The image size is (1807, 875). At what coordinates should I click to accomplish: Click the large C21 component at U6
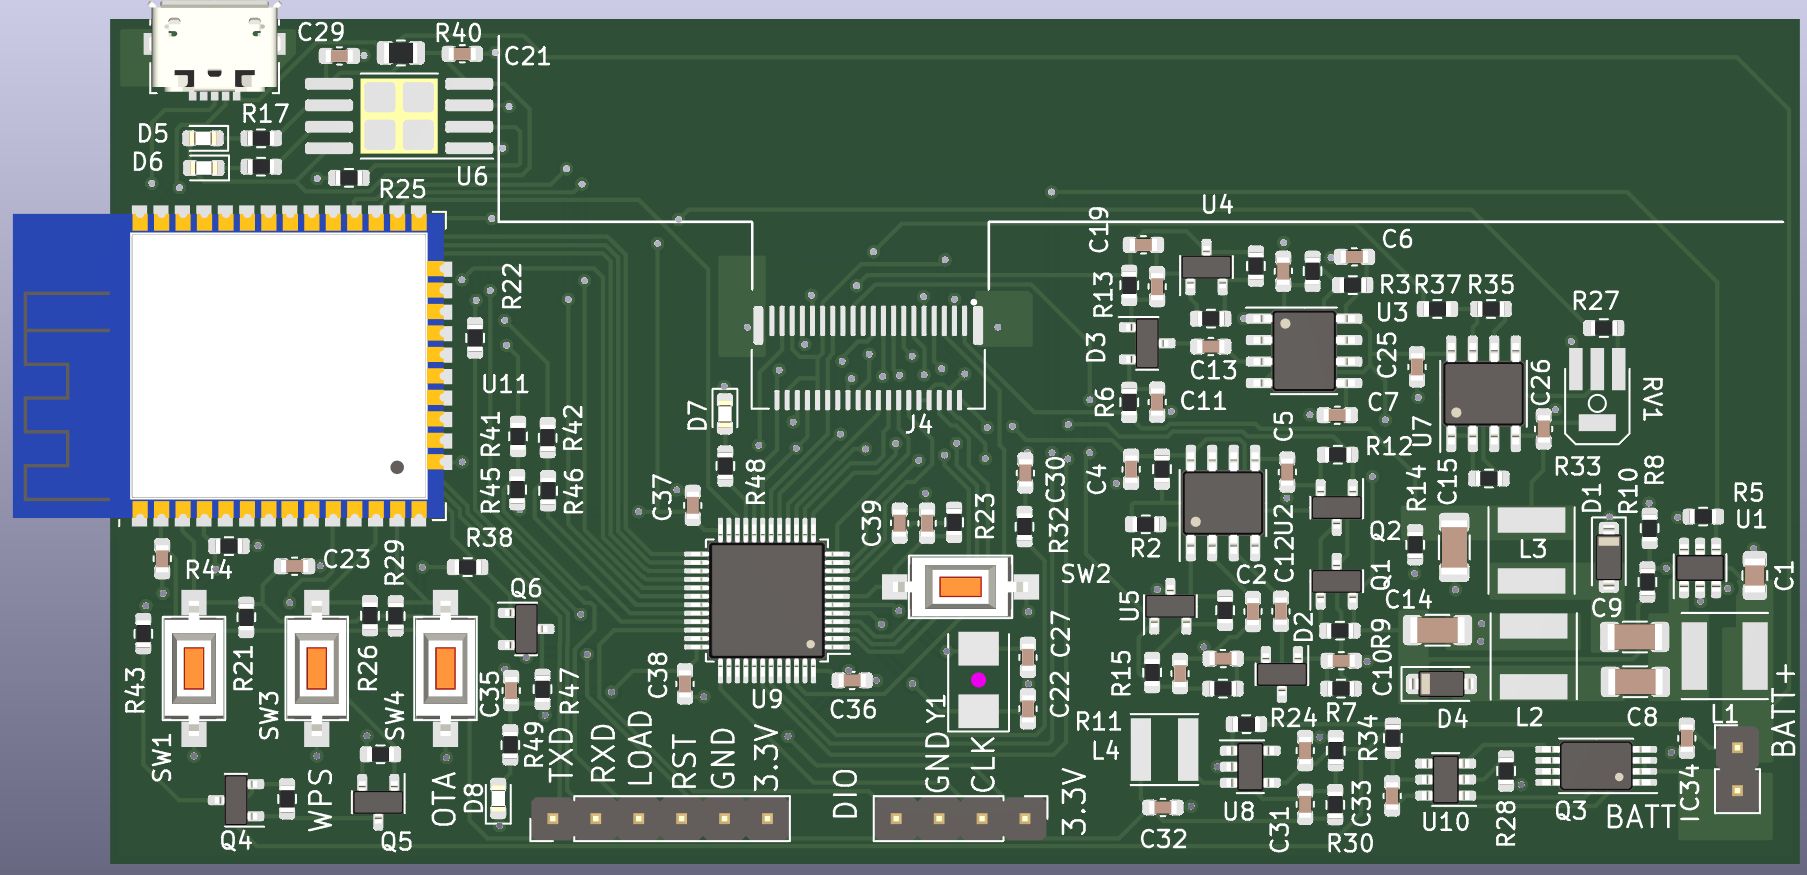400,52
